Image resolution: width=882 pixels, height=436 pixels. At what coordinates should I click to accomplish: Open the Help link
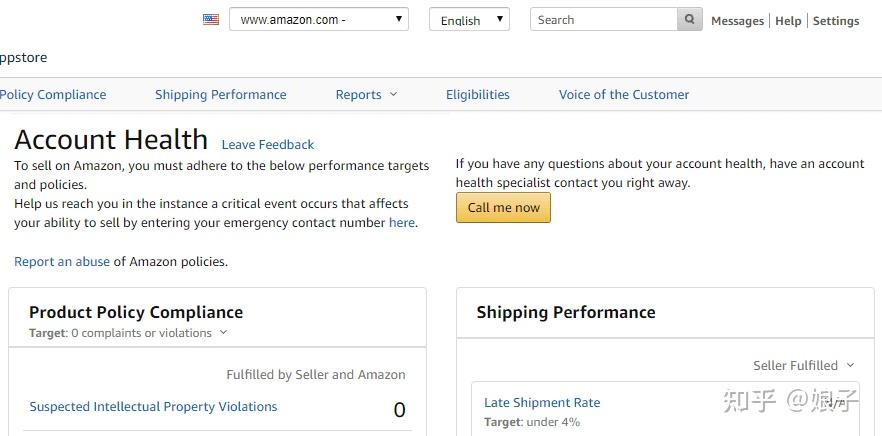788,21
